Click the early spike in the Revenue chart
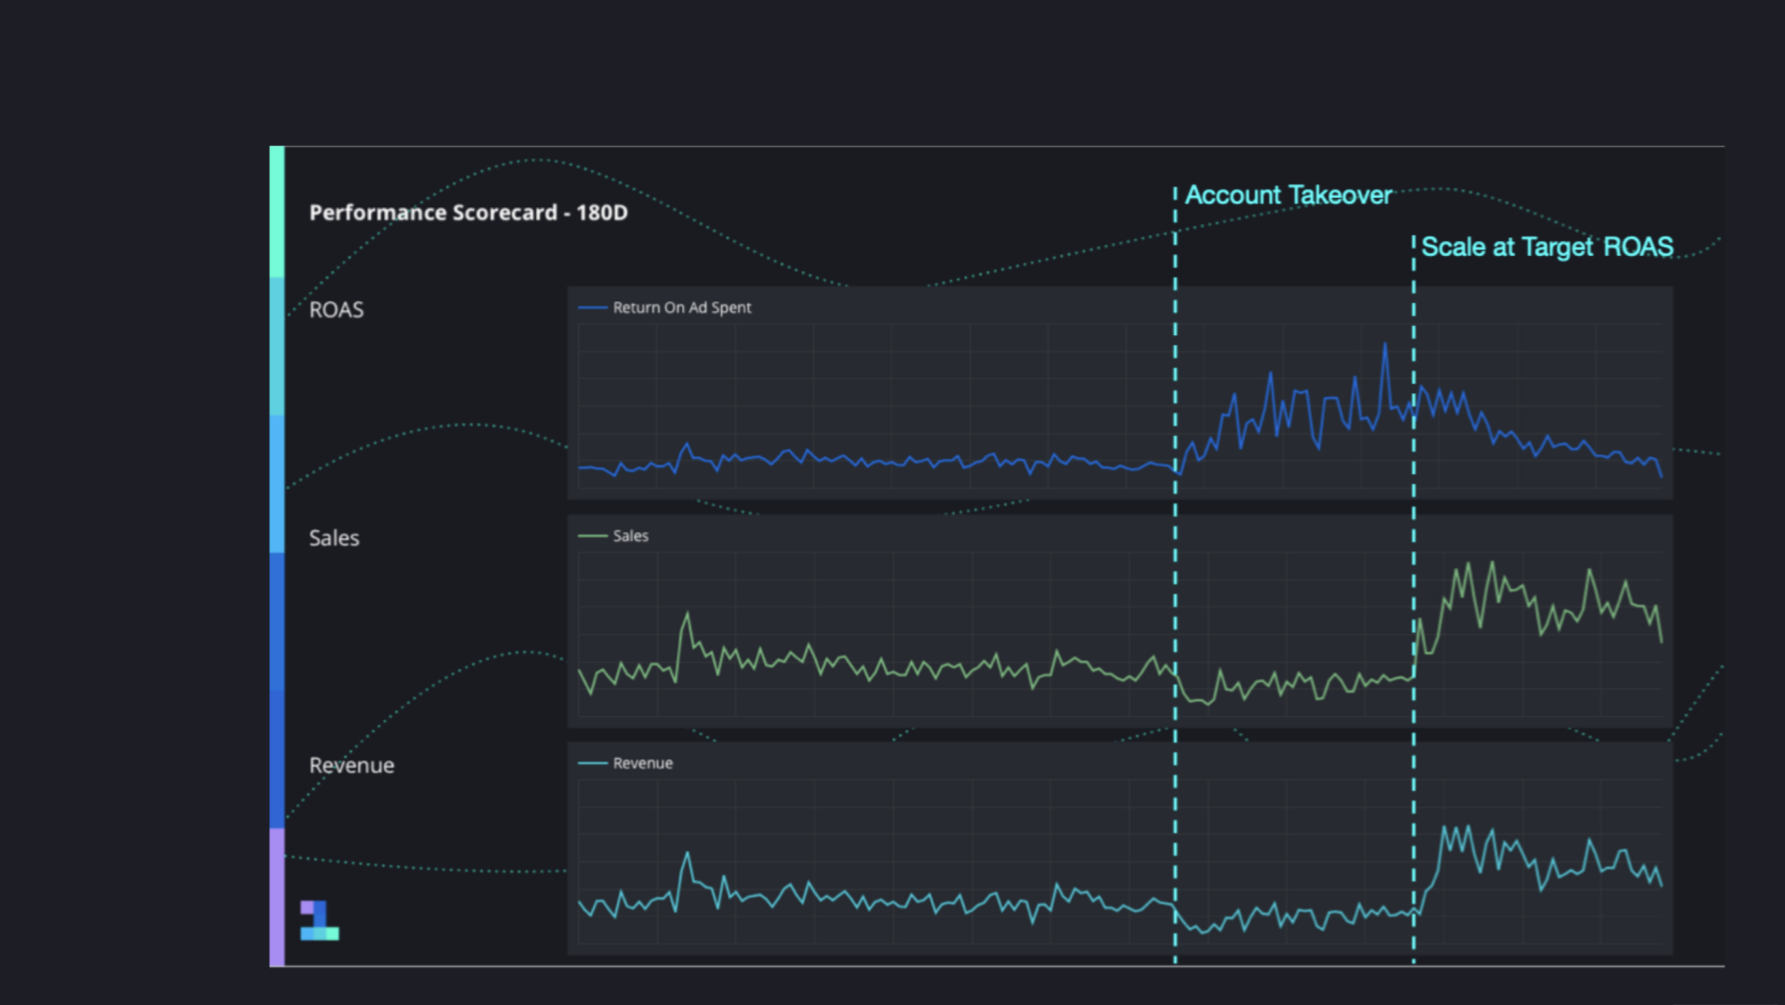The height and width of the screenshot is (1005, 1785). pos(687,853)
